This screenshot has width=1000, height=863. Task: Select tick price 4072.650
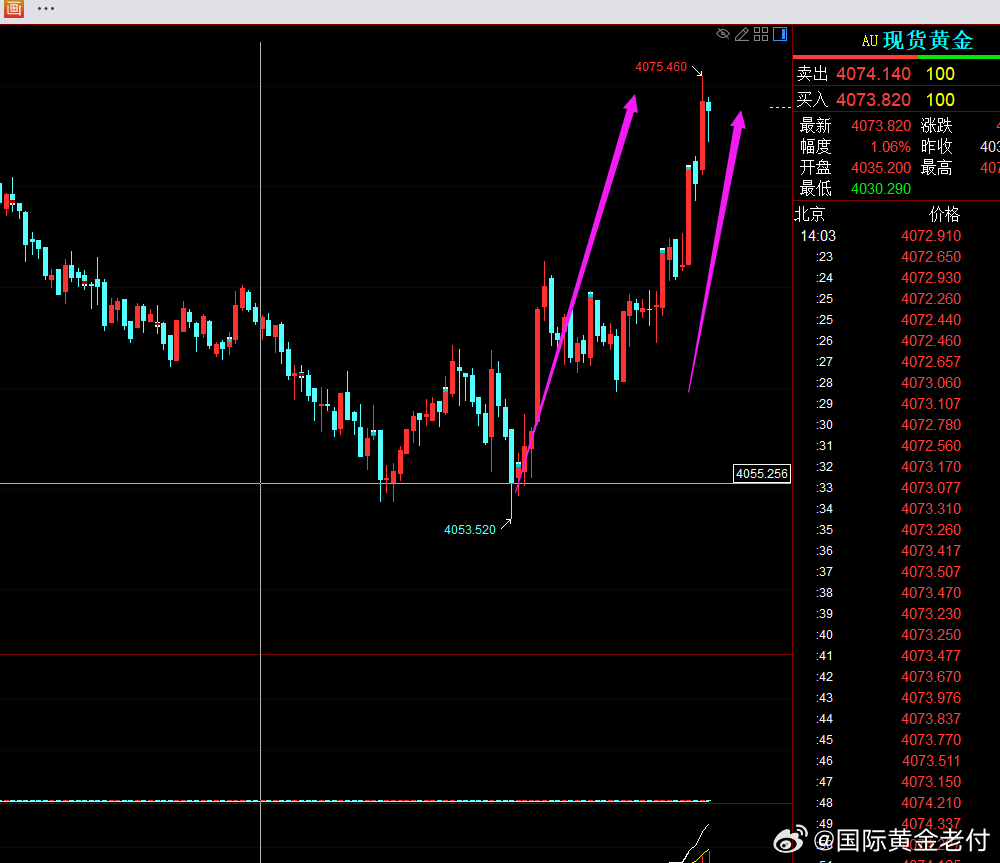coord(931,257)
